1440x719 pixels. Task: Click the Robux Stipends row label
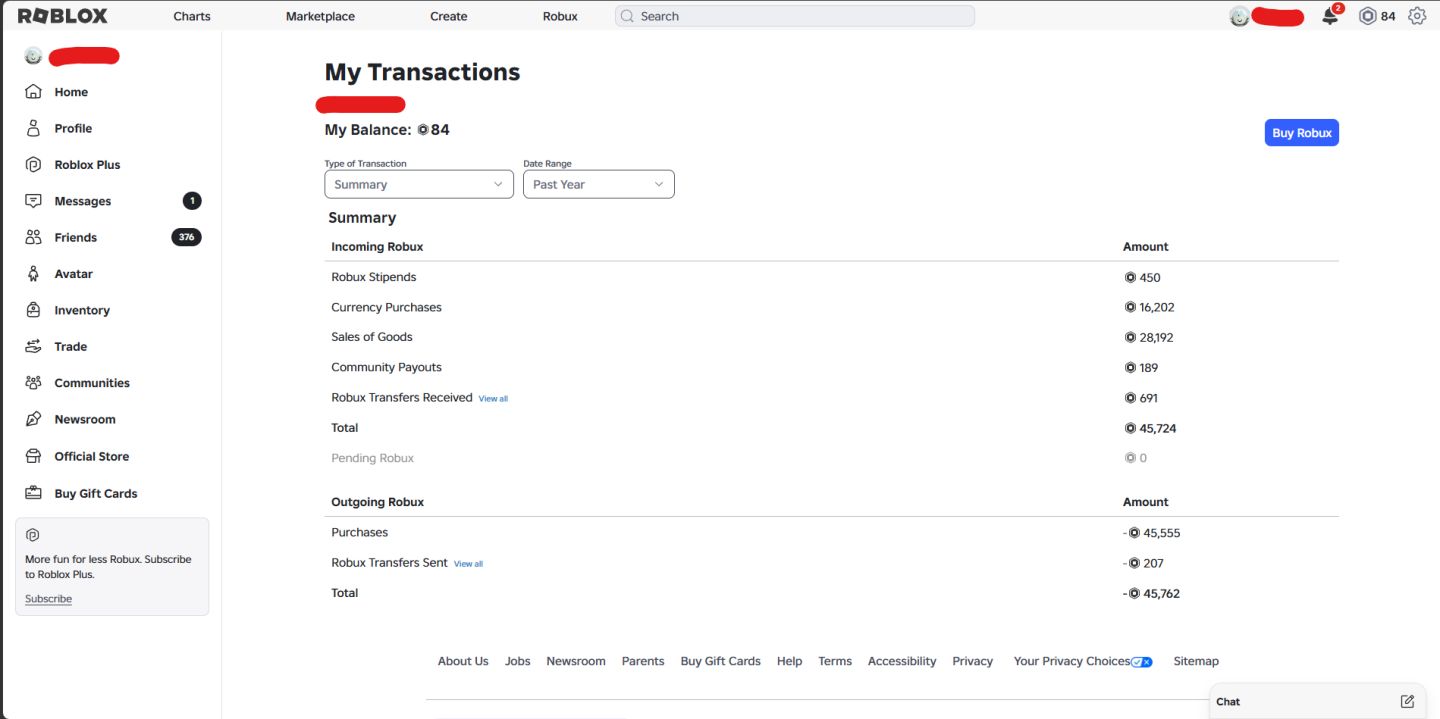[x=374, y=277]
